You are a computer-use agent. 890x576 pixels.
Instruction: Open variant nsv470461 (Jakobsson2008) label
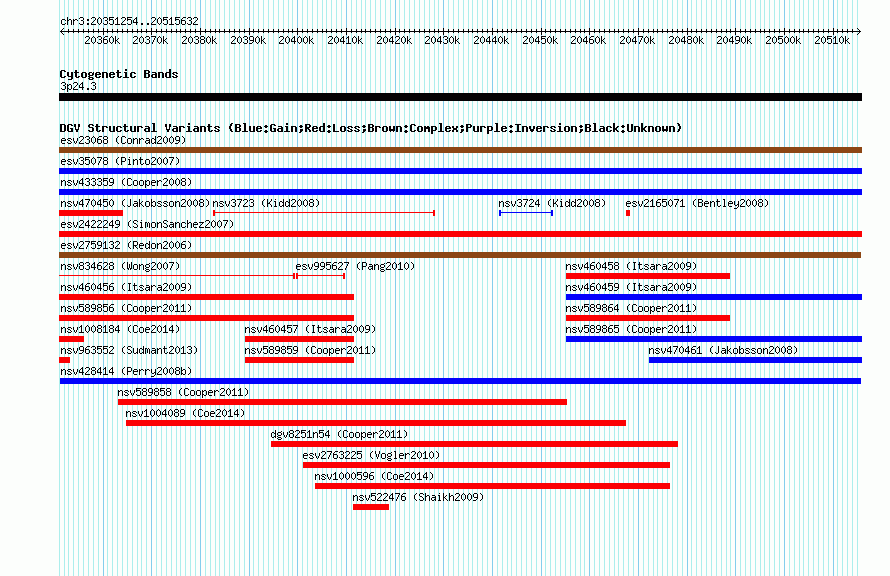(x=723, y=350)
